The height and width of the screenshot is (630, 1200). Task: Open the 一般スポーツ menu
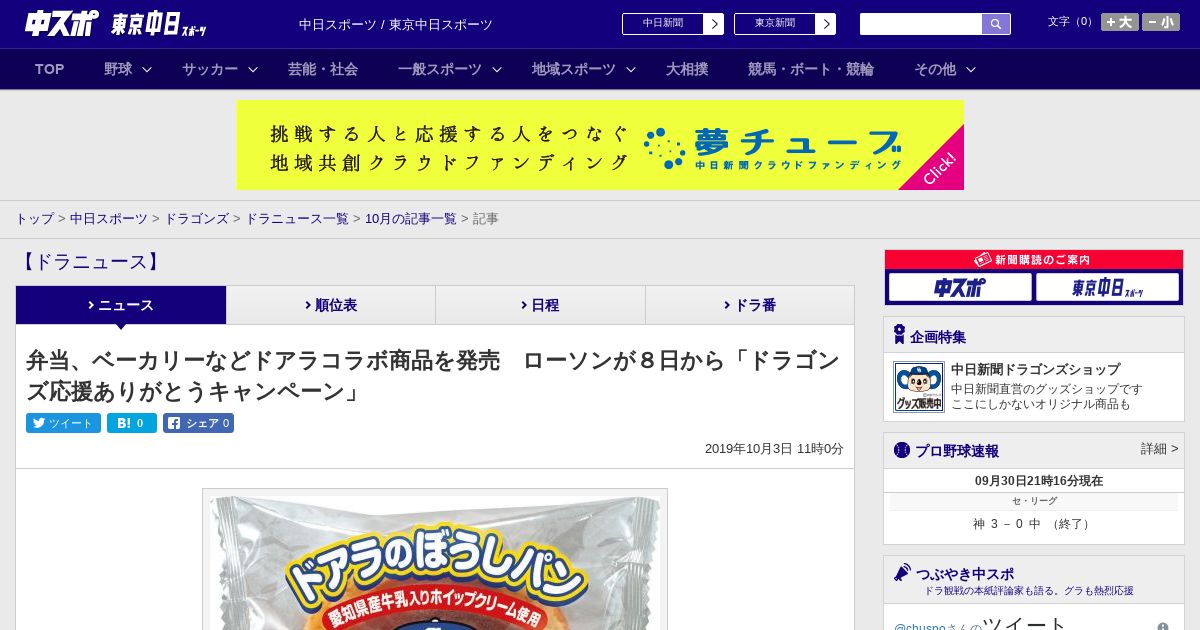tap(440, 69)
